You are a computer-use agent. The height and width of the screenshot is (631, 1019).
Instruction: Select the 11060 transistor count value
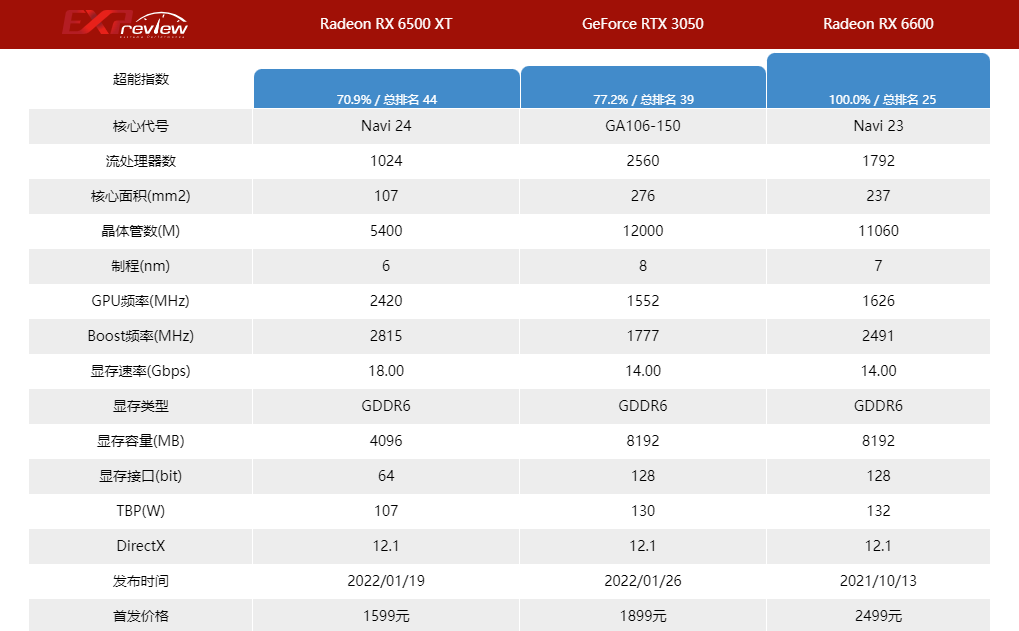click(878, 231)
